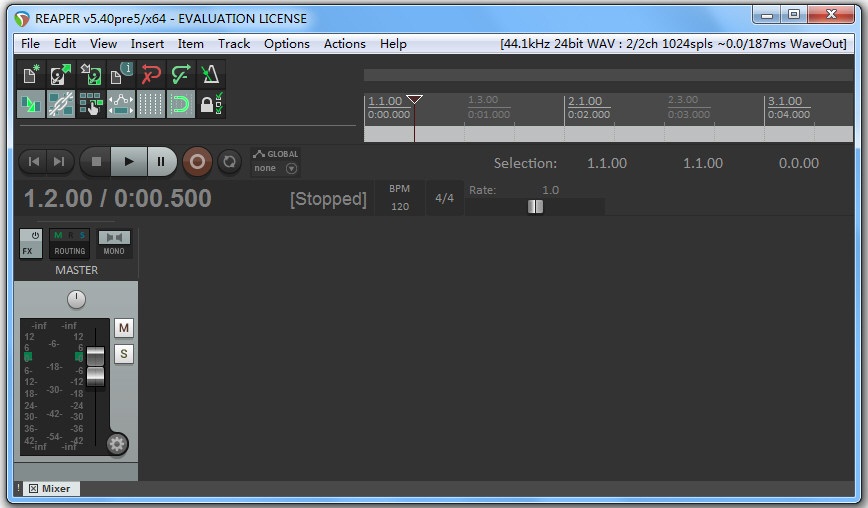Click the GLOBAL automation envelope icon

click(x=259, y=154)
